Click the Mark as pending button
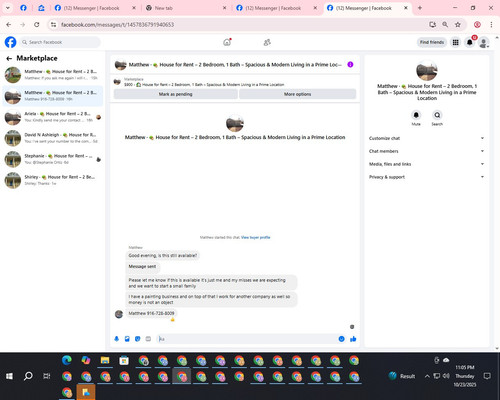Image resolution: width=500 pixels, height=400 pixels. pyautogui.click(x=176, y=94)
